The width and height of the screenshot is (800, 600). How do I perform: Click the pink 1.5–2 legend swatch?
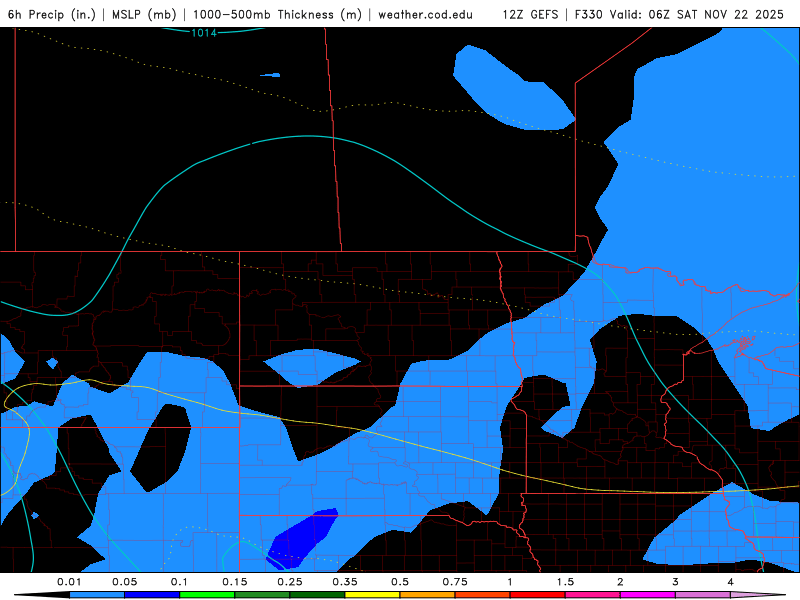pos(593,595)
